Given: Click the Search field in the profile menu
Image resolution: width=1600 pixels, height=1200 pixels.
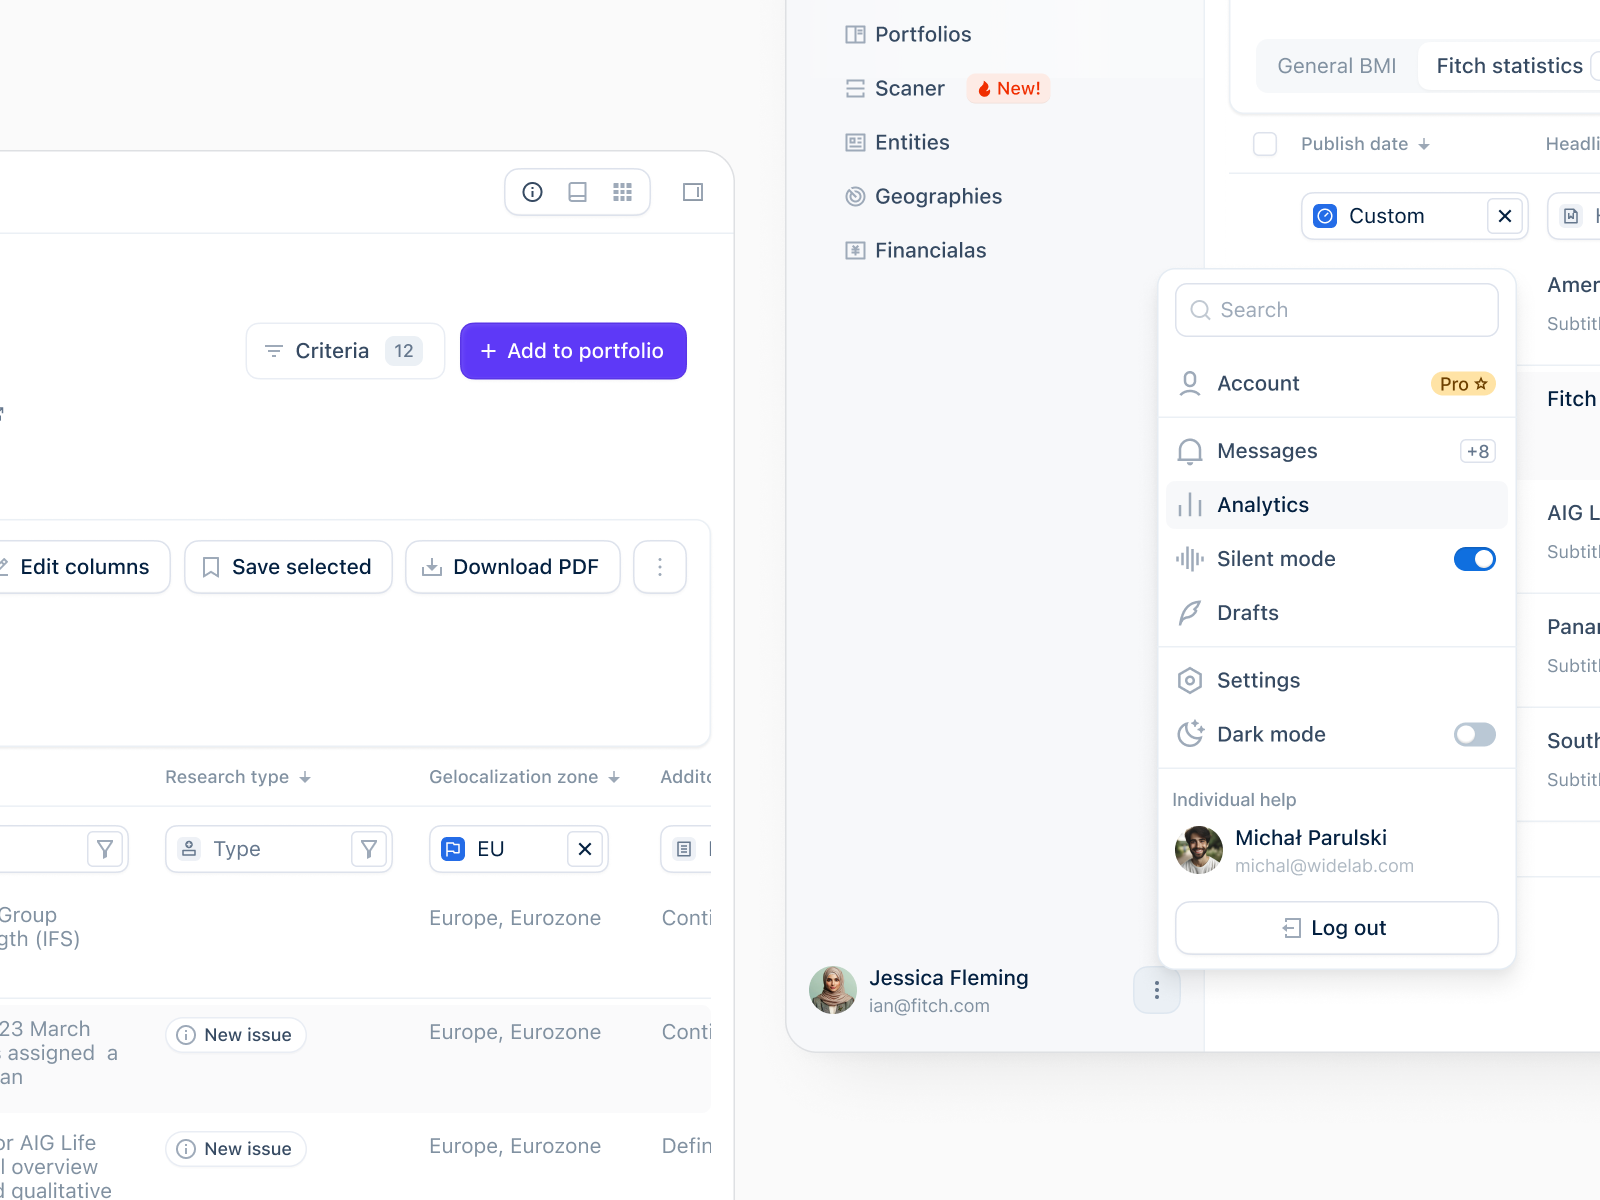Looking at the screenshot, I should tap(1336, 310).
